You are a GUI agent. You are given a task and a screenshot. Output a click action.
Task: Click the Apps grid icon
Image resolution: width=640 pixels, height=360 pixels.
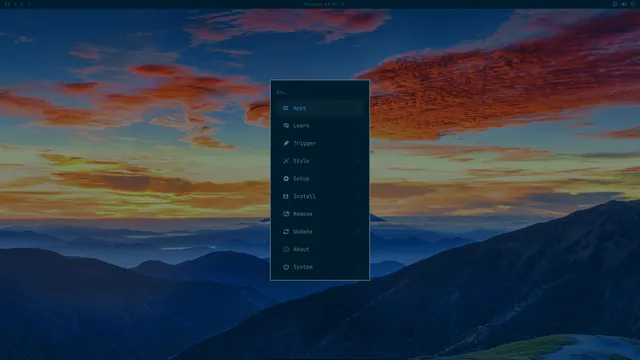pyautogui.click(x=286, y=108)
